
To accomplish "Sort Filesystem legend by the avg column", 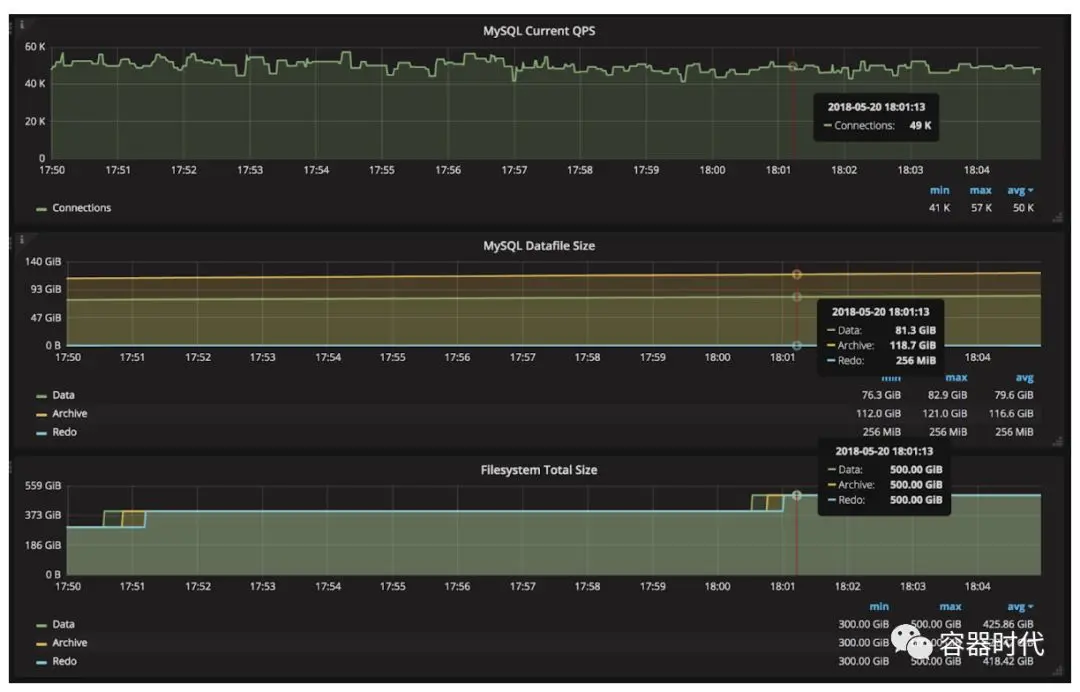I will (x=1017, y=607).
